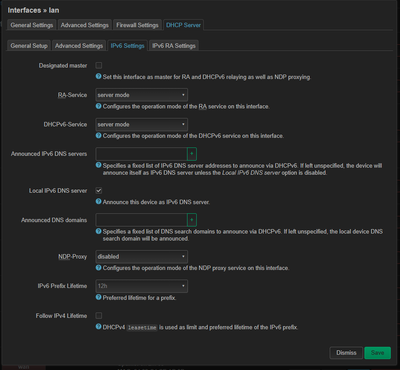Image resolution: width=400 pixels, height=370 pixels.
Task: Add an entry with the DNS domains plus button
Action: click(x=192, y=220)
